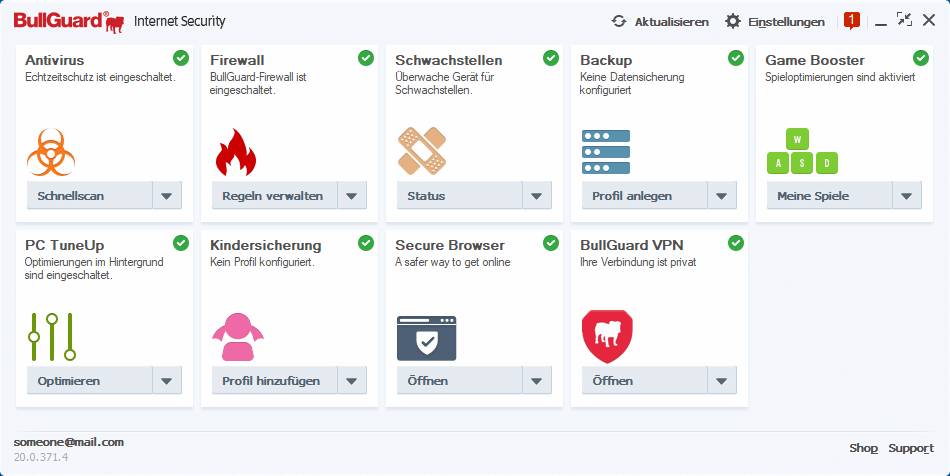950x476 pixels.
Task: Click the BullGuard VPN bulldog shield icon
Action: click(607, 336)
